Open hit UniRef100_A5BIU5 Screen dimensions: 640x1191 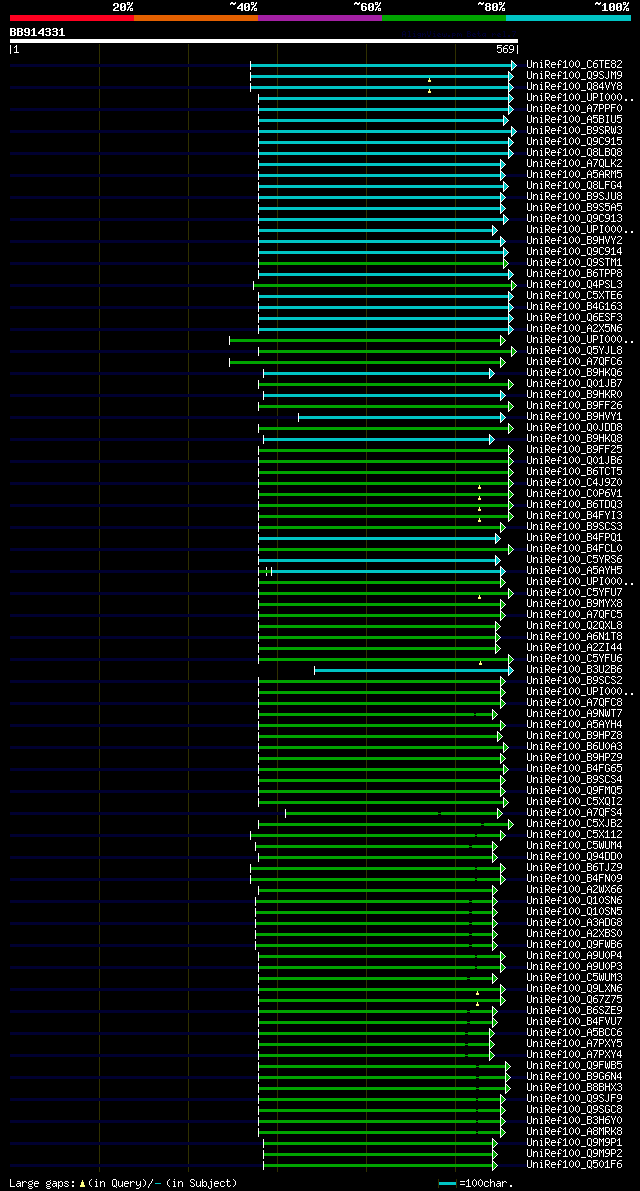pyautogui.click(x=574, y=120)
